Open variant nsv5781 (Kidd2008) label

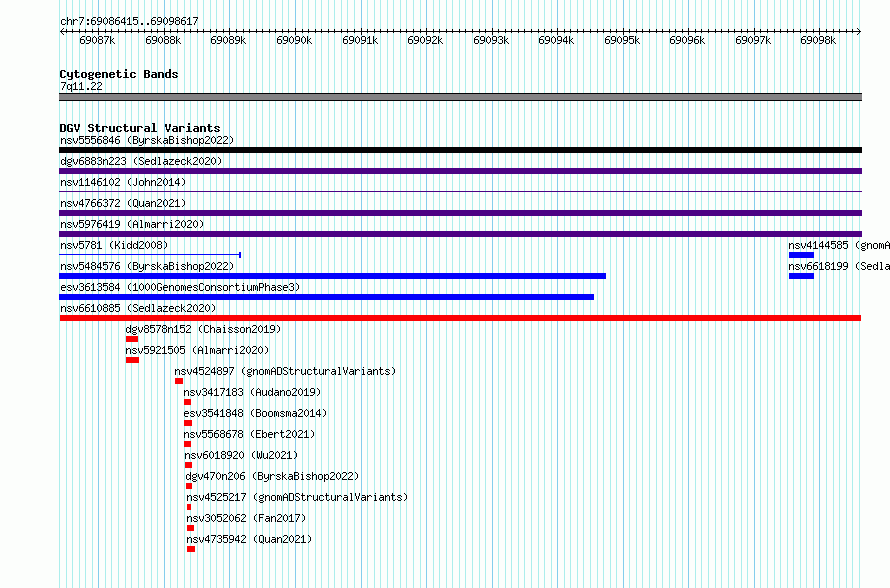(114, 245)
